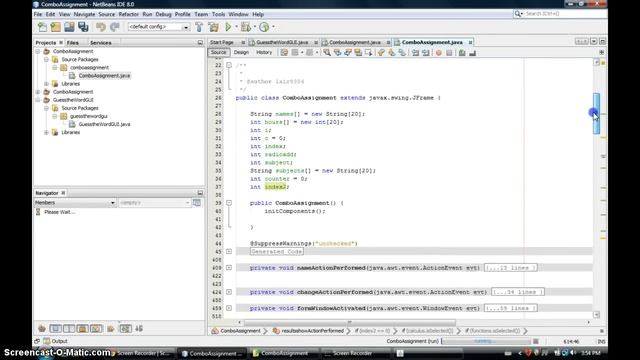Select ComboAssignment.java in Projects tree
This screenshot has height=360, width=640.
[104, 76]
